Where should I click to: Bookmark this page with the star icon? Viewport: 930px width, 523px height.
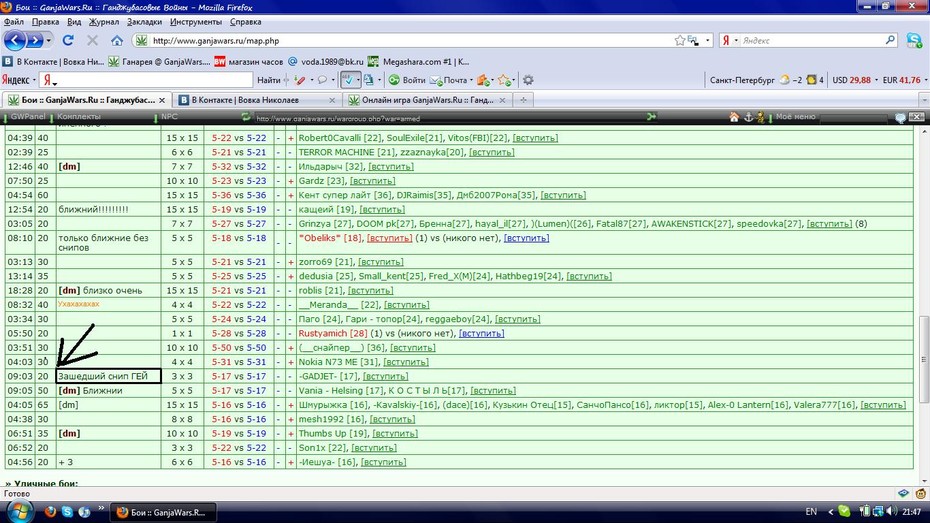pyautogui.click(x=680, y=40)
